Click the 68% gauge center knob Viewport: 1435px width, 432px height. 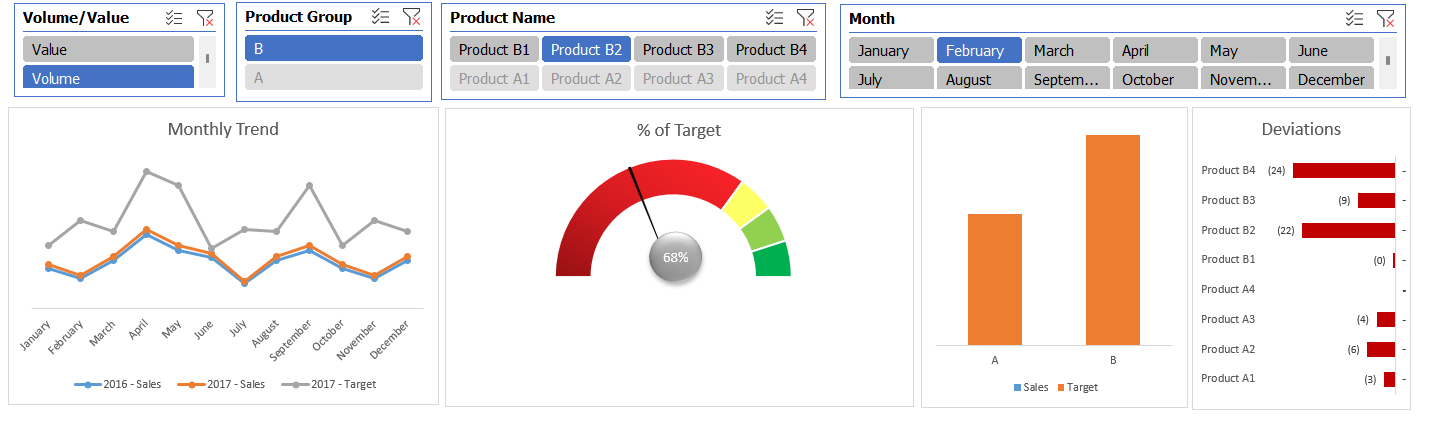click(x=676, y=257)
